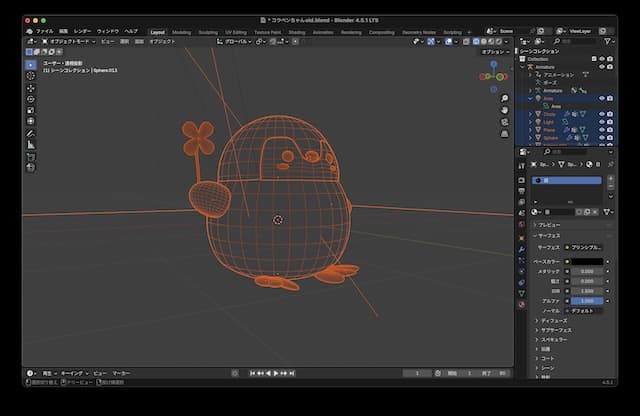This screenshot has height=416, width=640.
Task: Expand the Plane tree item
Action: click(531, 130)
